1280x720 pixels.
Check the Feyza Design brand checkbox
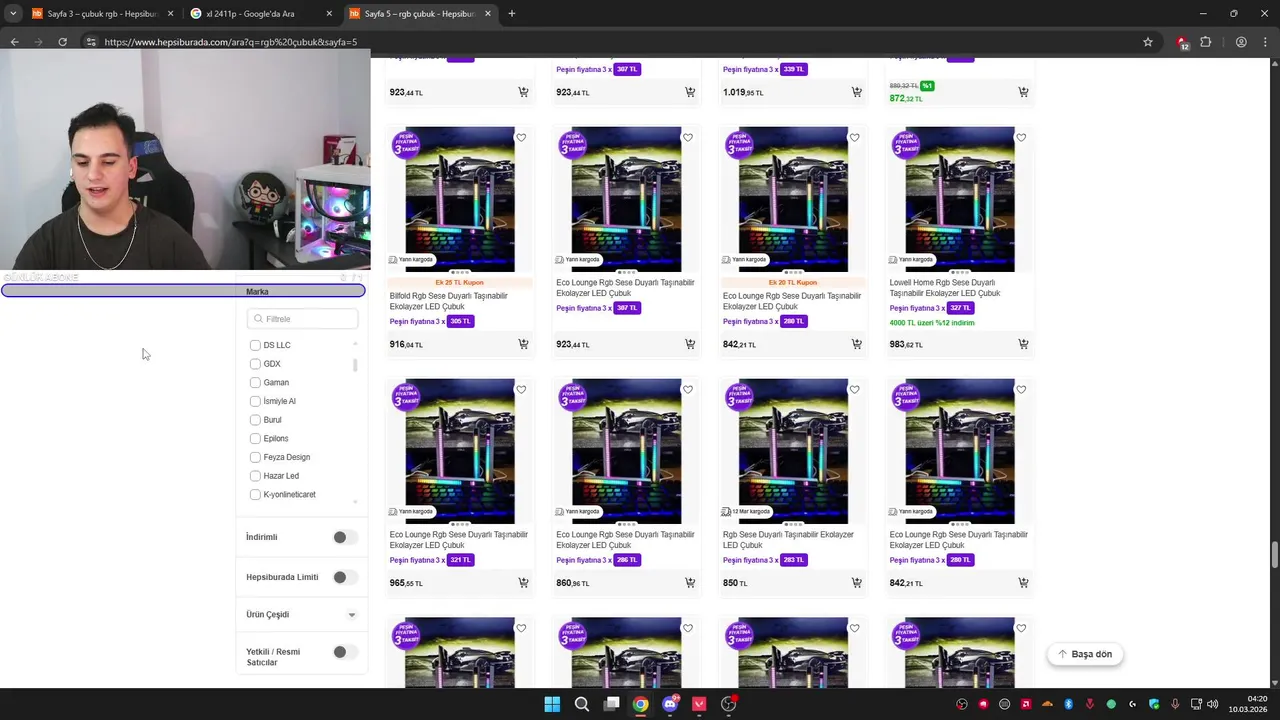pos(255,457)
